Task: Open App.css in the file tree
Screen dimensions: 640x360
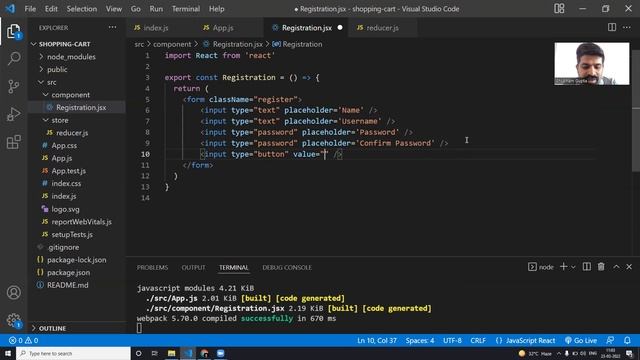Action: 64,145
